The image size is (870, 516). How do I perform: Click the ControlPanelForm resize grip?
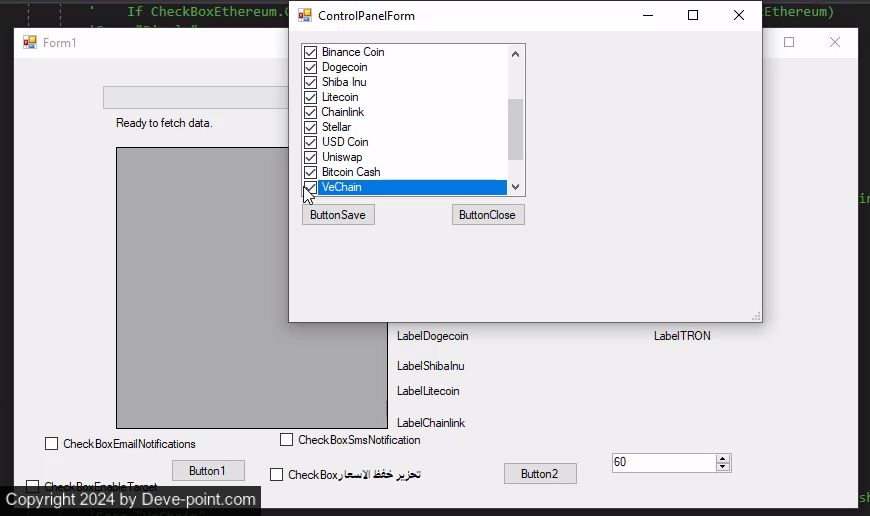[x=756, y=316]
